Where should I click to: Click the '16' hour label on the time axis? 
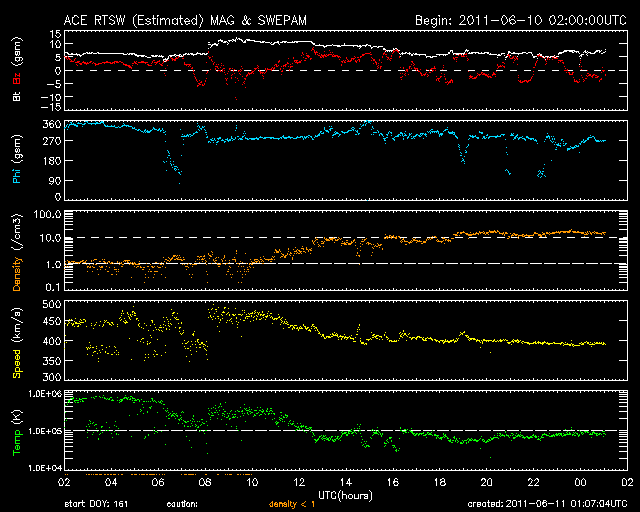tap(393, 483)
